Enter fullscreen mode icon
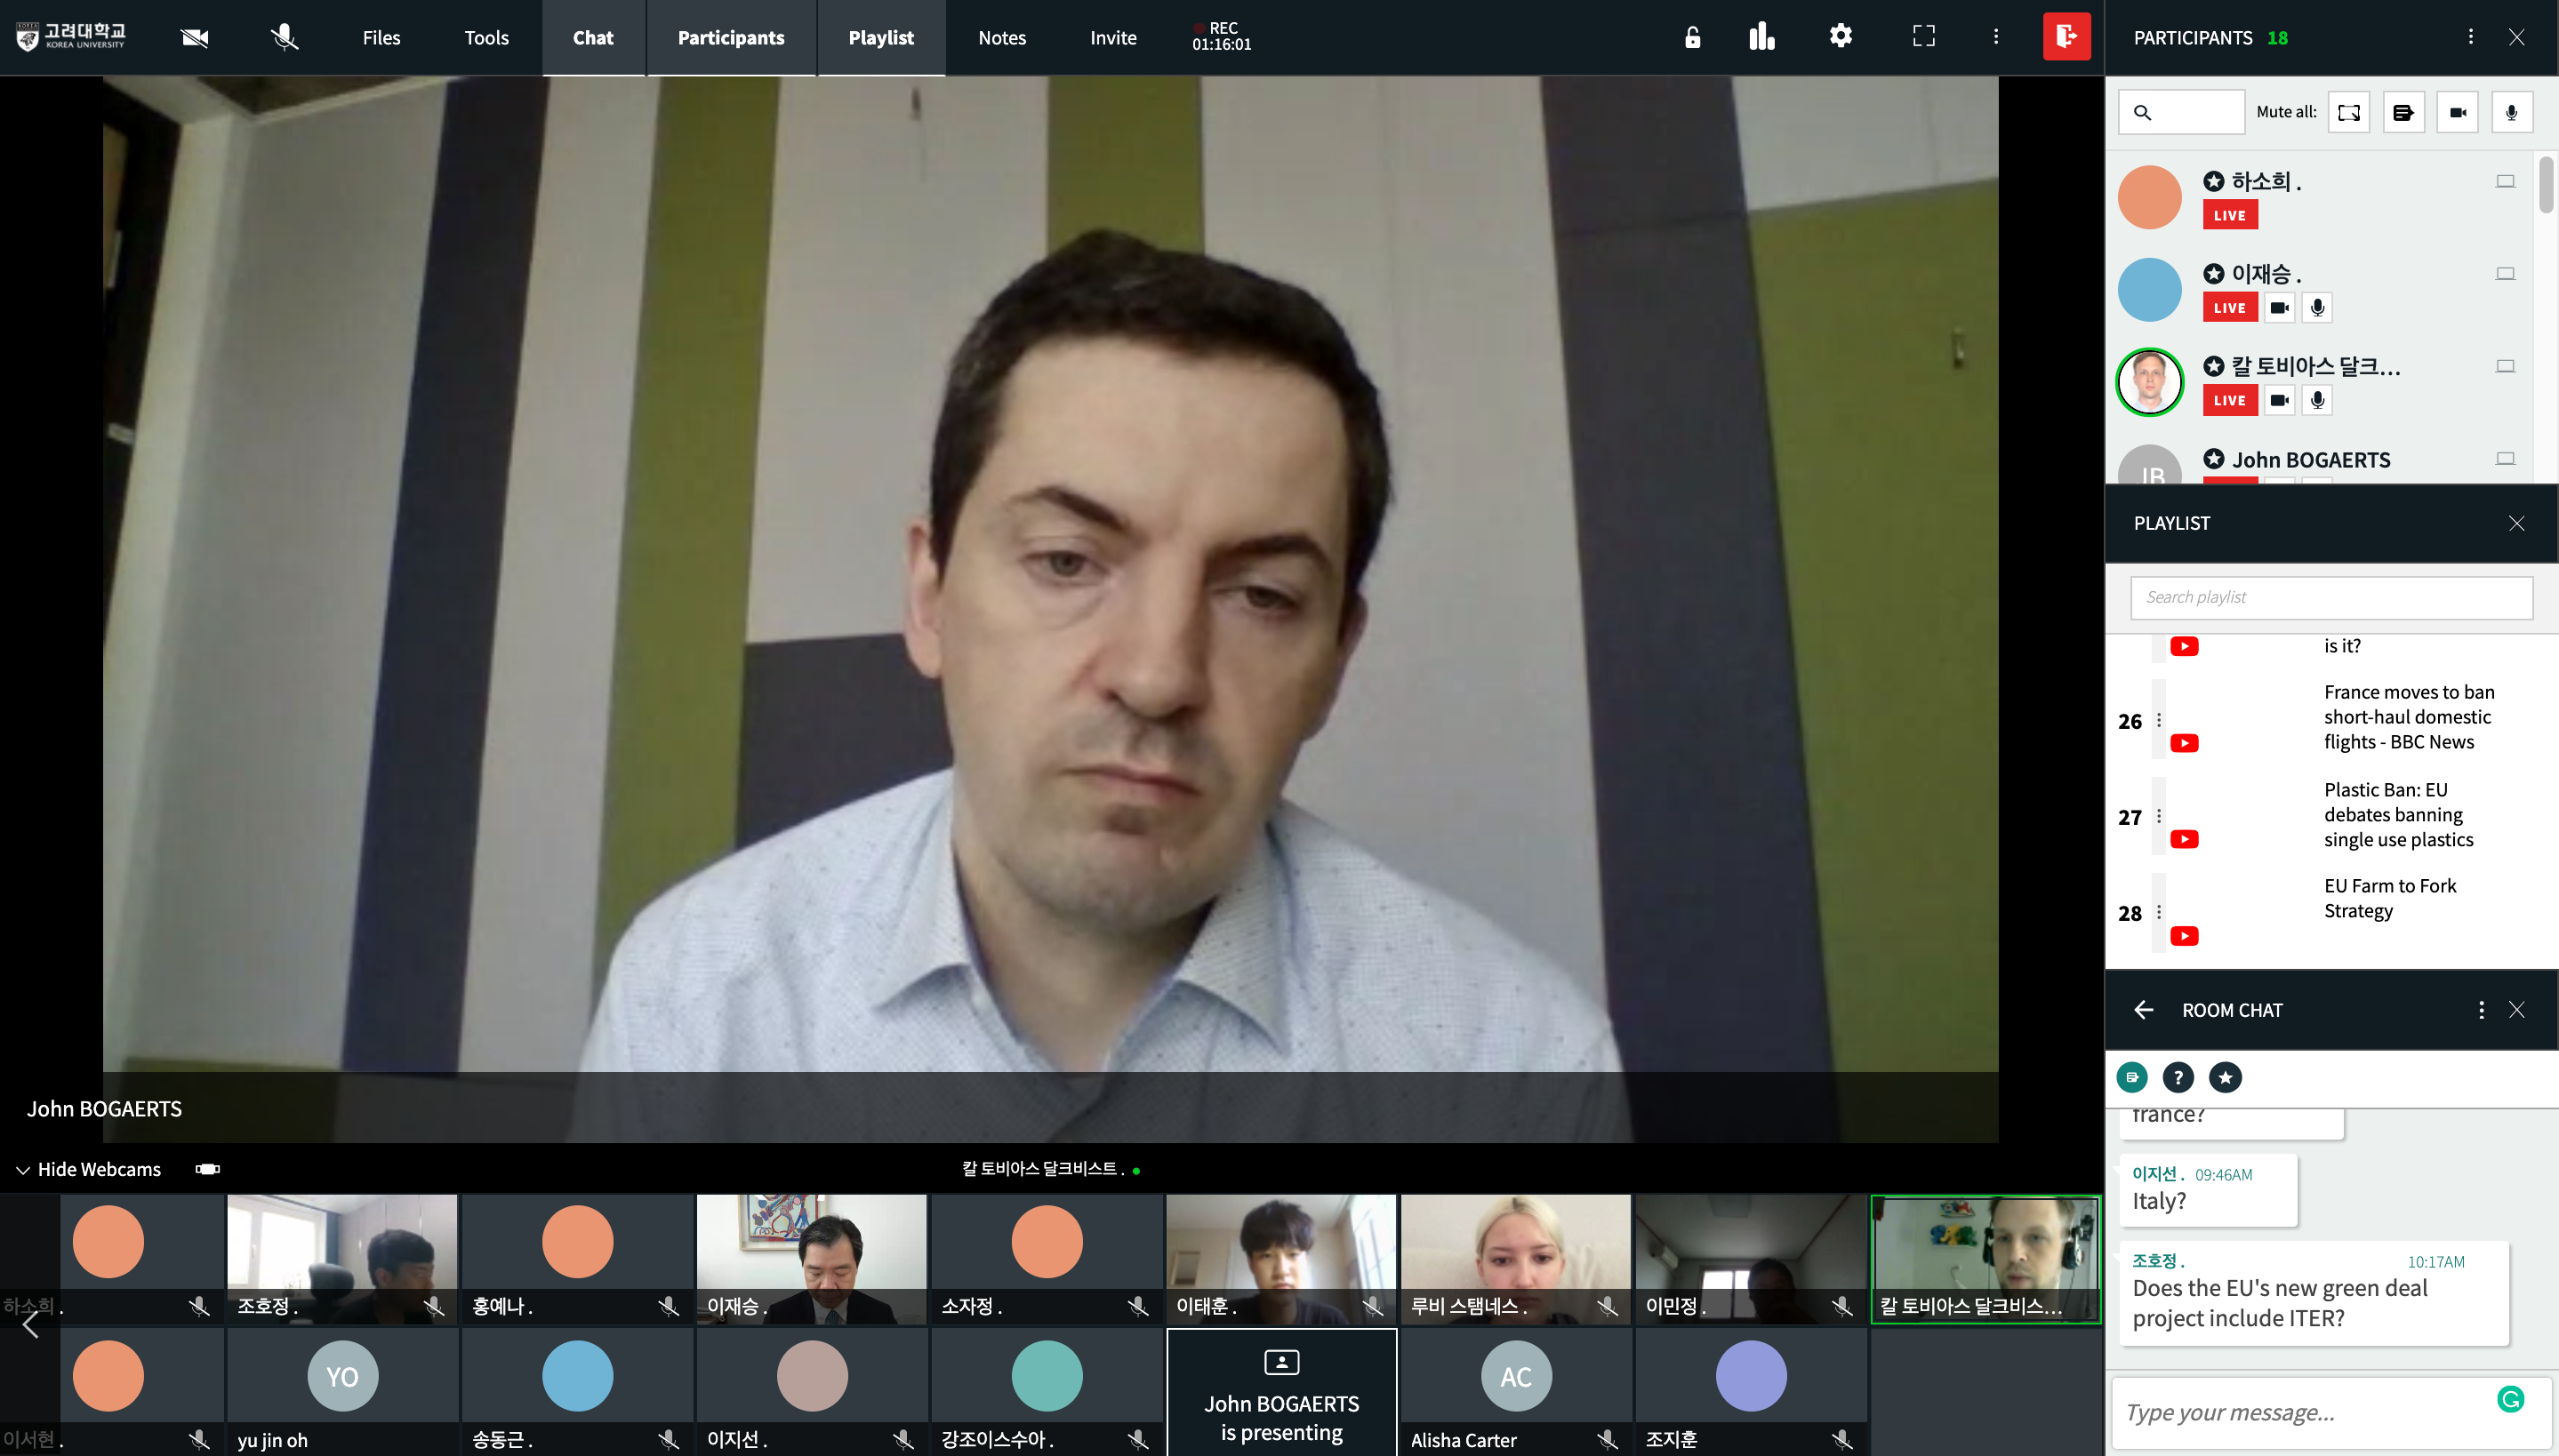 [x=1923, y=37]
